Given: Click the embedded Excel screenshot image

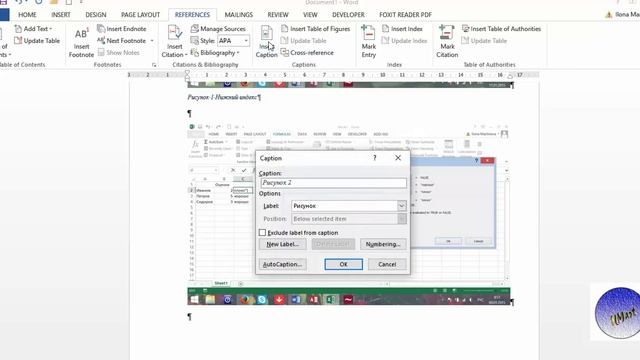Looking at the screenshot, I should 349,213.
